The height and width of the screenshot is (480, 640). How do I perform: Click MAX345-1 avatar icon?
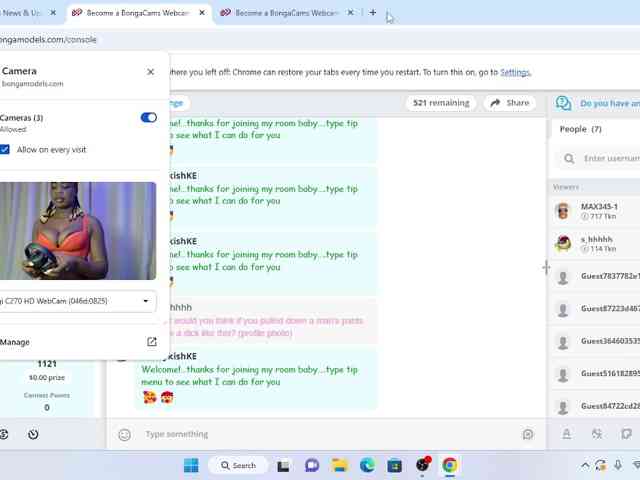pyautogui.click(x=563, y=211)
